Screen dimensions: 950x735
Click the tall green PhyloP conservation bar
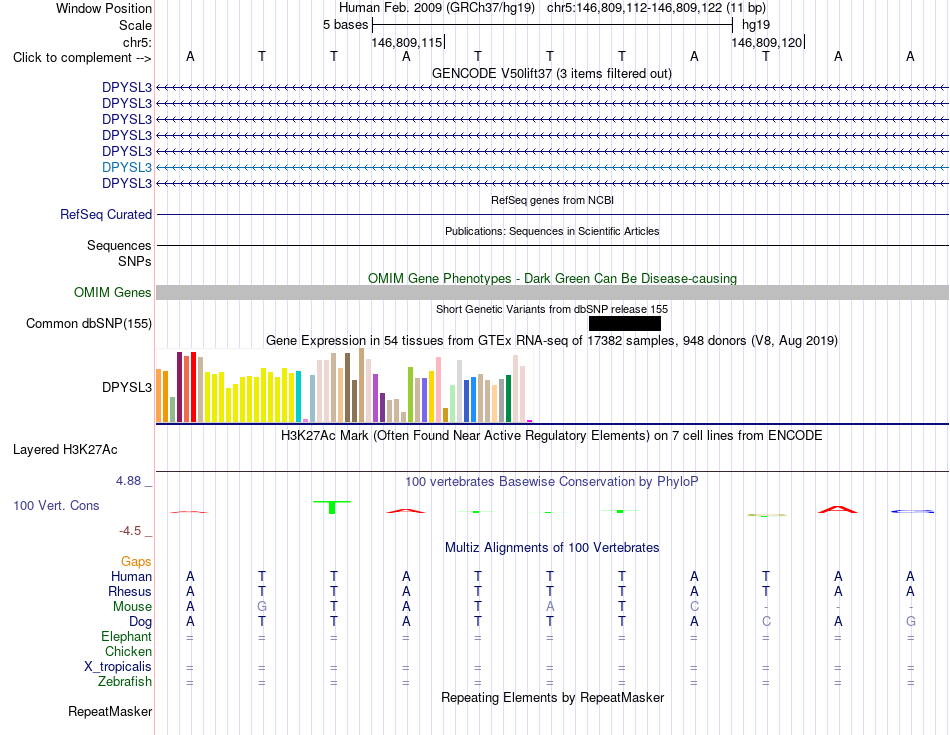click(x=332, y=507)
